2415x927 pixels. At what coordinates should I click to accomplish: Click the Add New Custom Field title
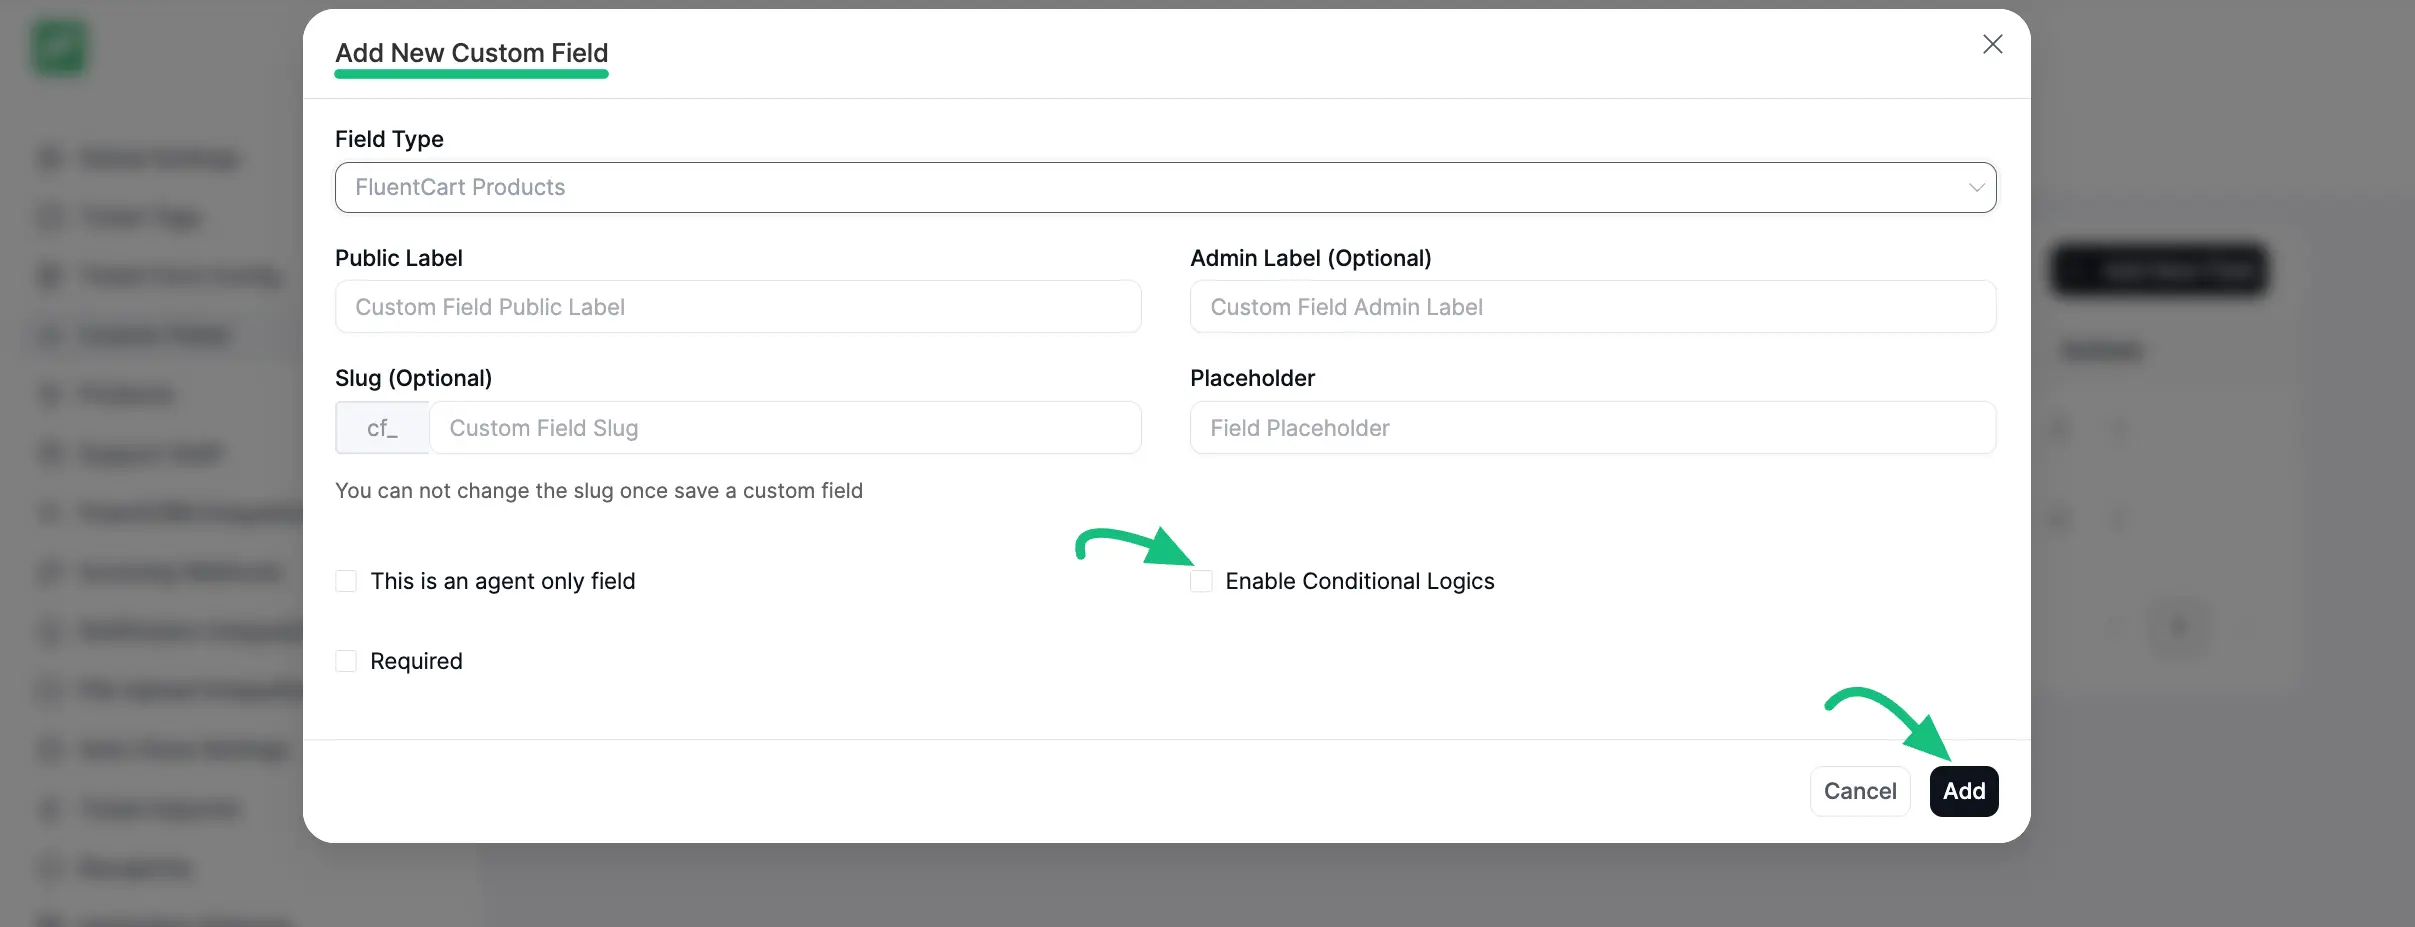pyautogui.click(x=471, y=52)
